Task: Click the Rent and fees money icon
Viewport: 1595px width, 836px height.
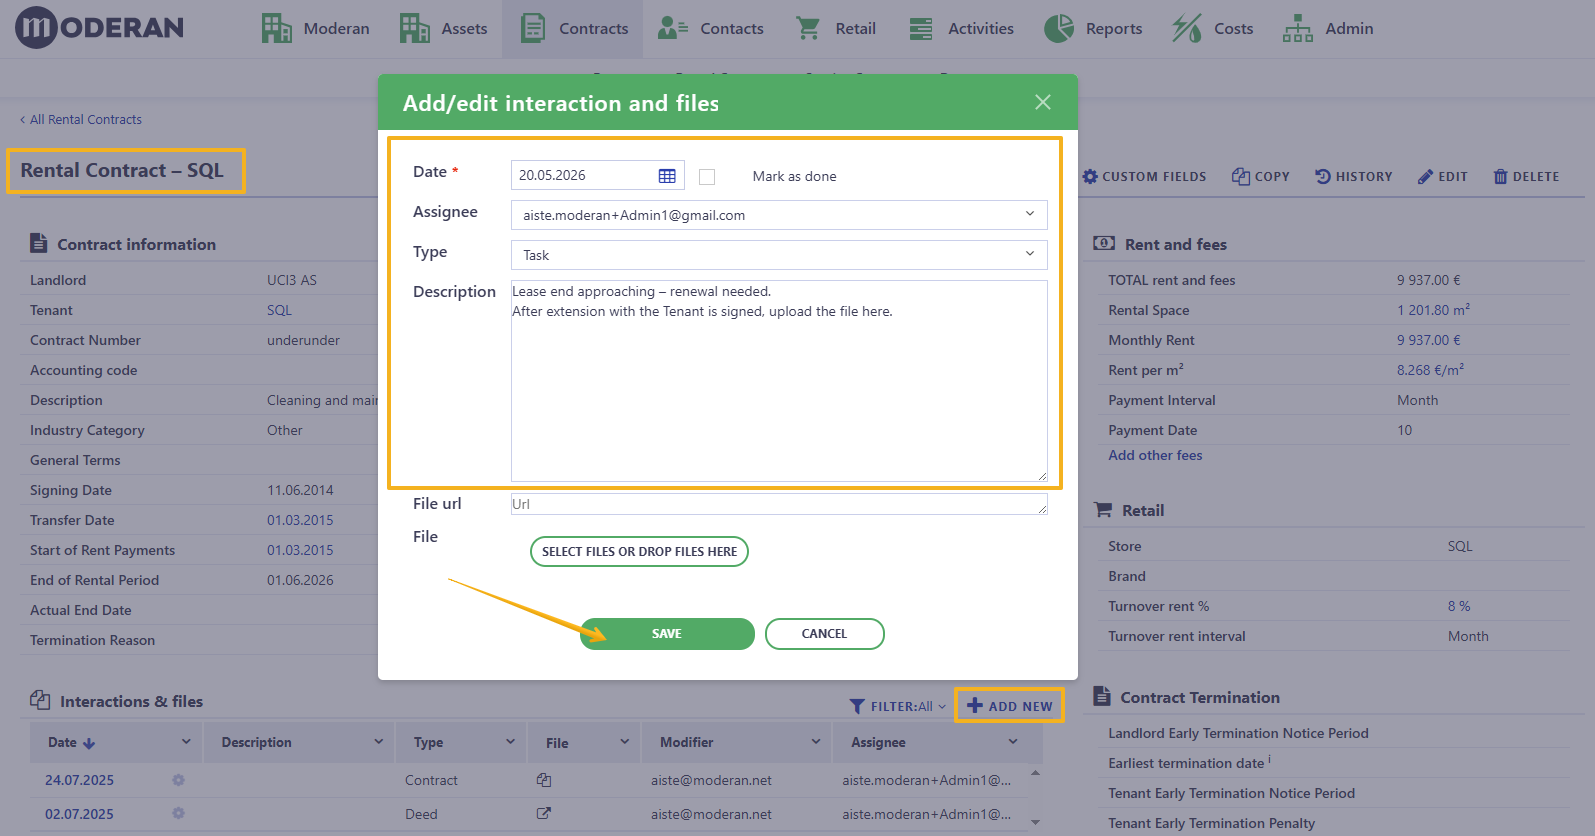Action: [x=1104, y=243]
